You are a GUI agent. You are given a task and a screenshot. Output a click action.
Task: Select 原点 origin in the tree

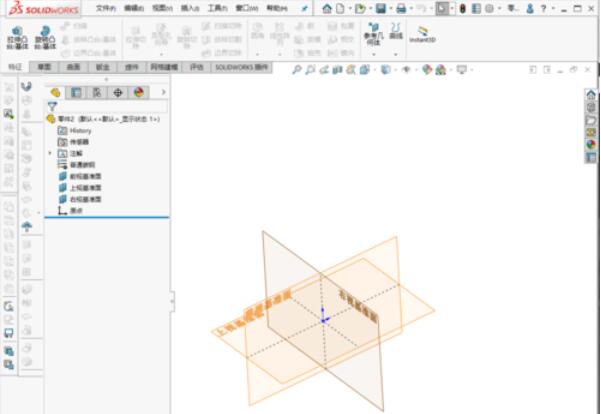point(70,210)
